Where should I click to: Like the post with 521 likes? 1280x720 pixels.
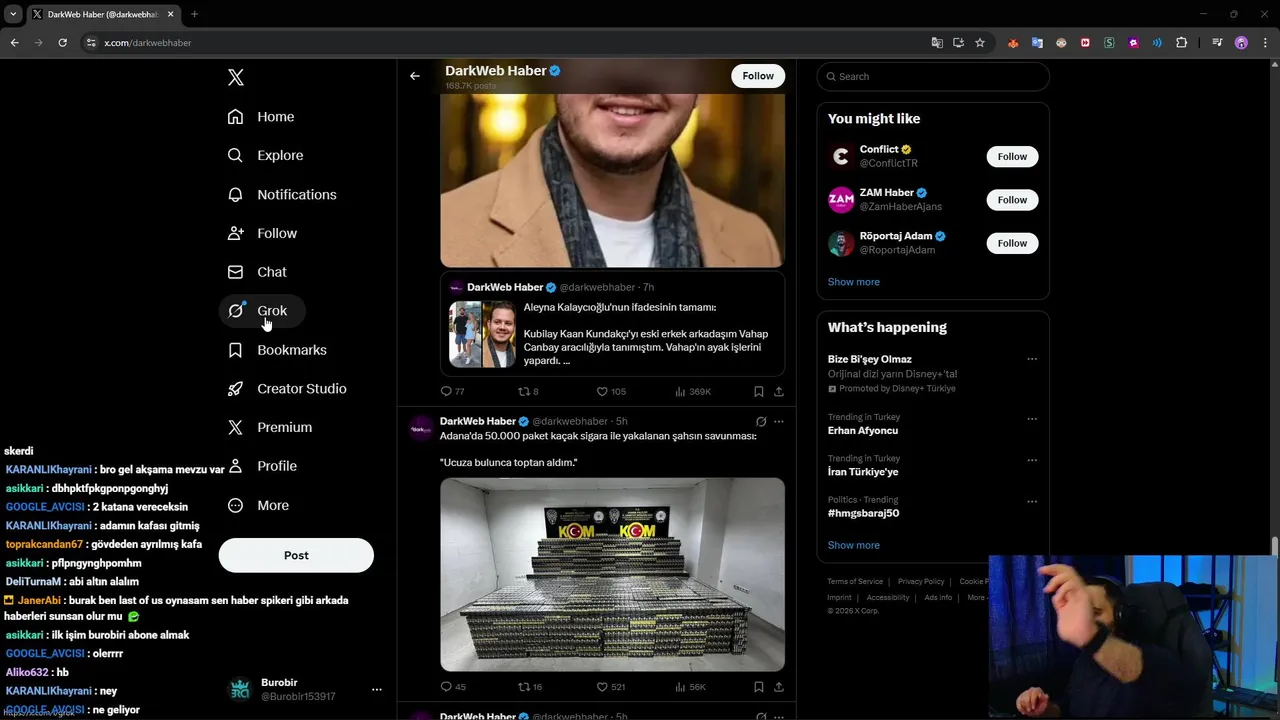[x=611, y=687]
